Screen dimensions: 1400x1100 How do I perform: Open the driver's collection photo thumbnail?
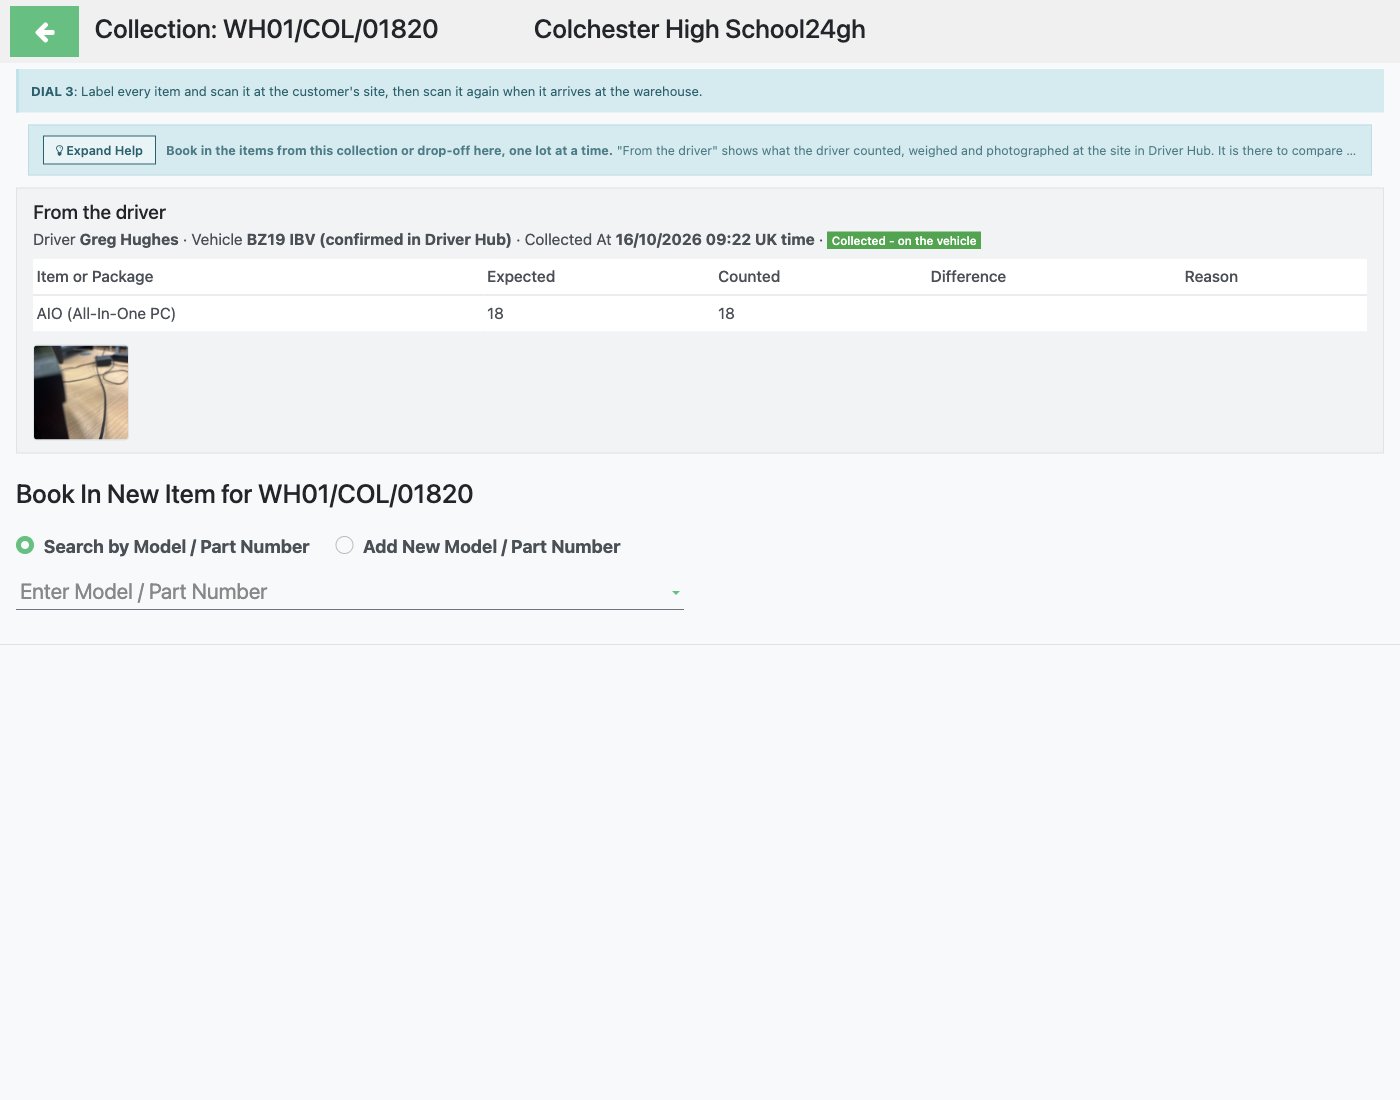click(81, 392)
